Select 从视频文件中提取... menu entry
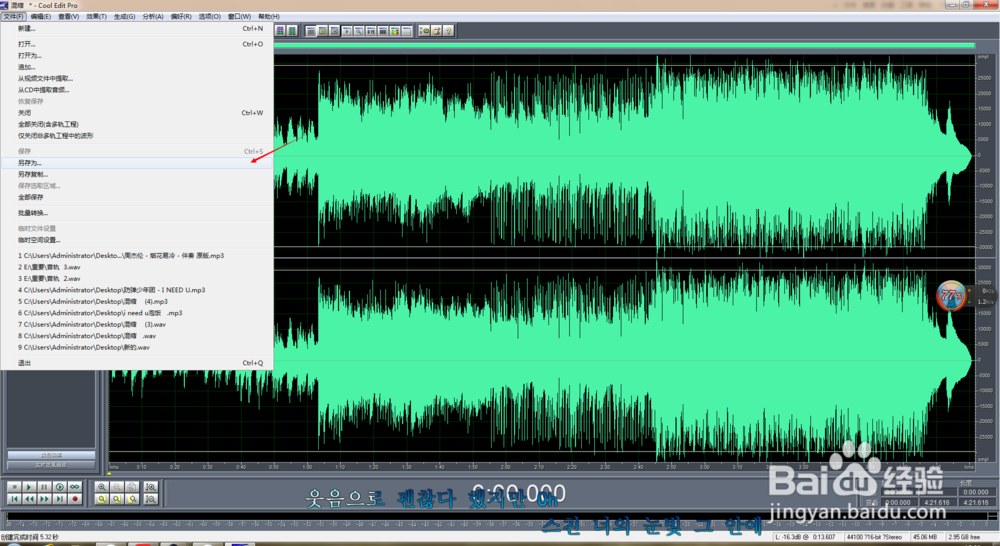The width and height of the screenshot is (1000, 546). [136, 78]
